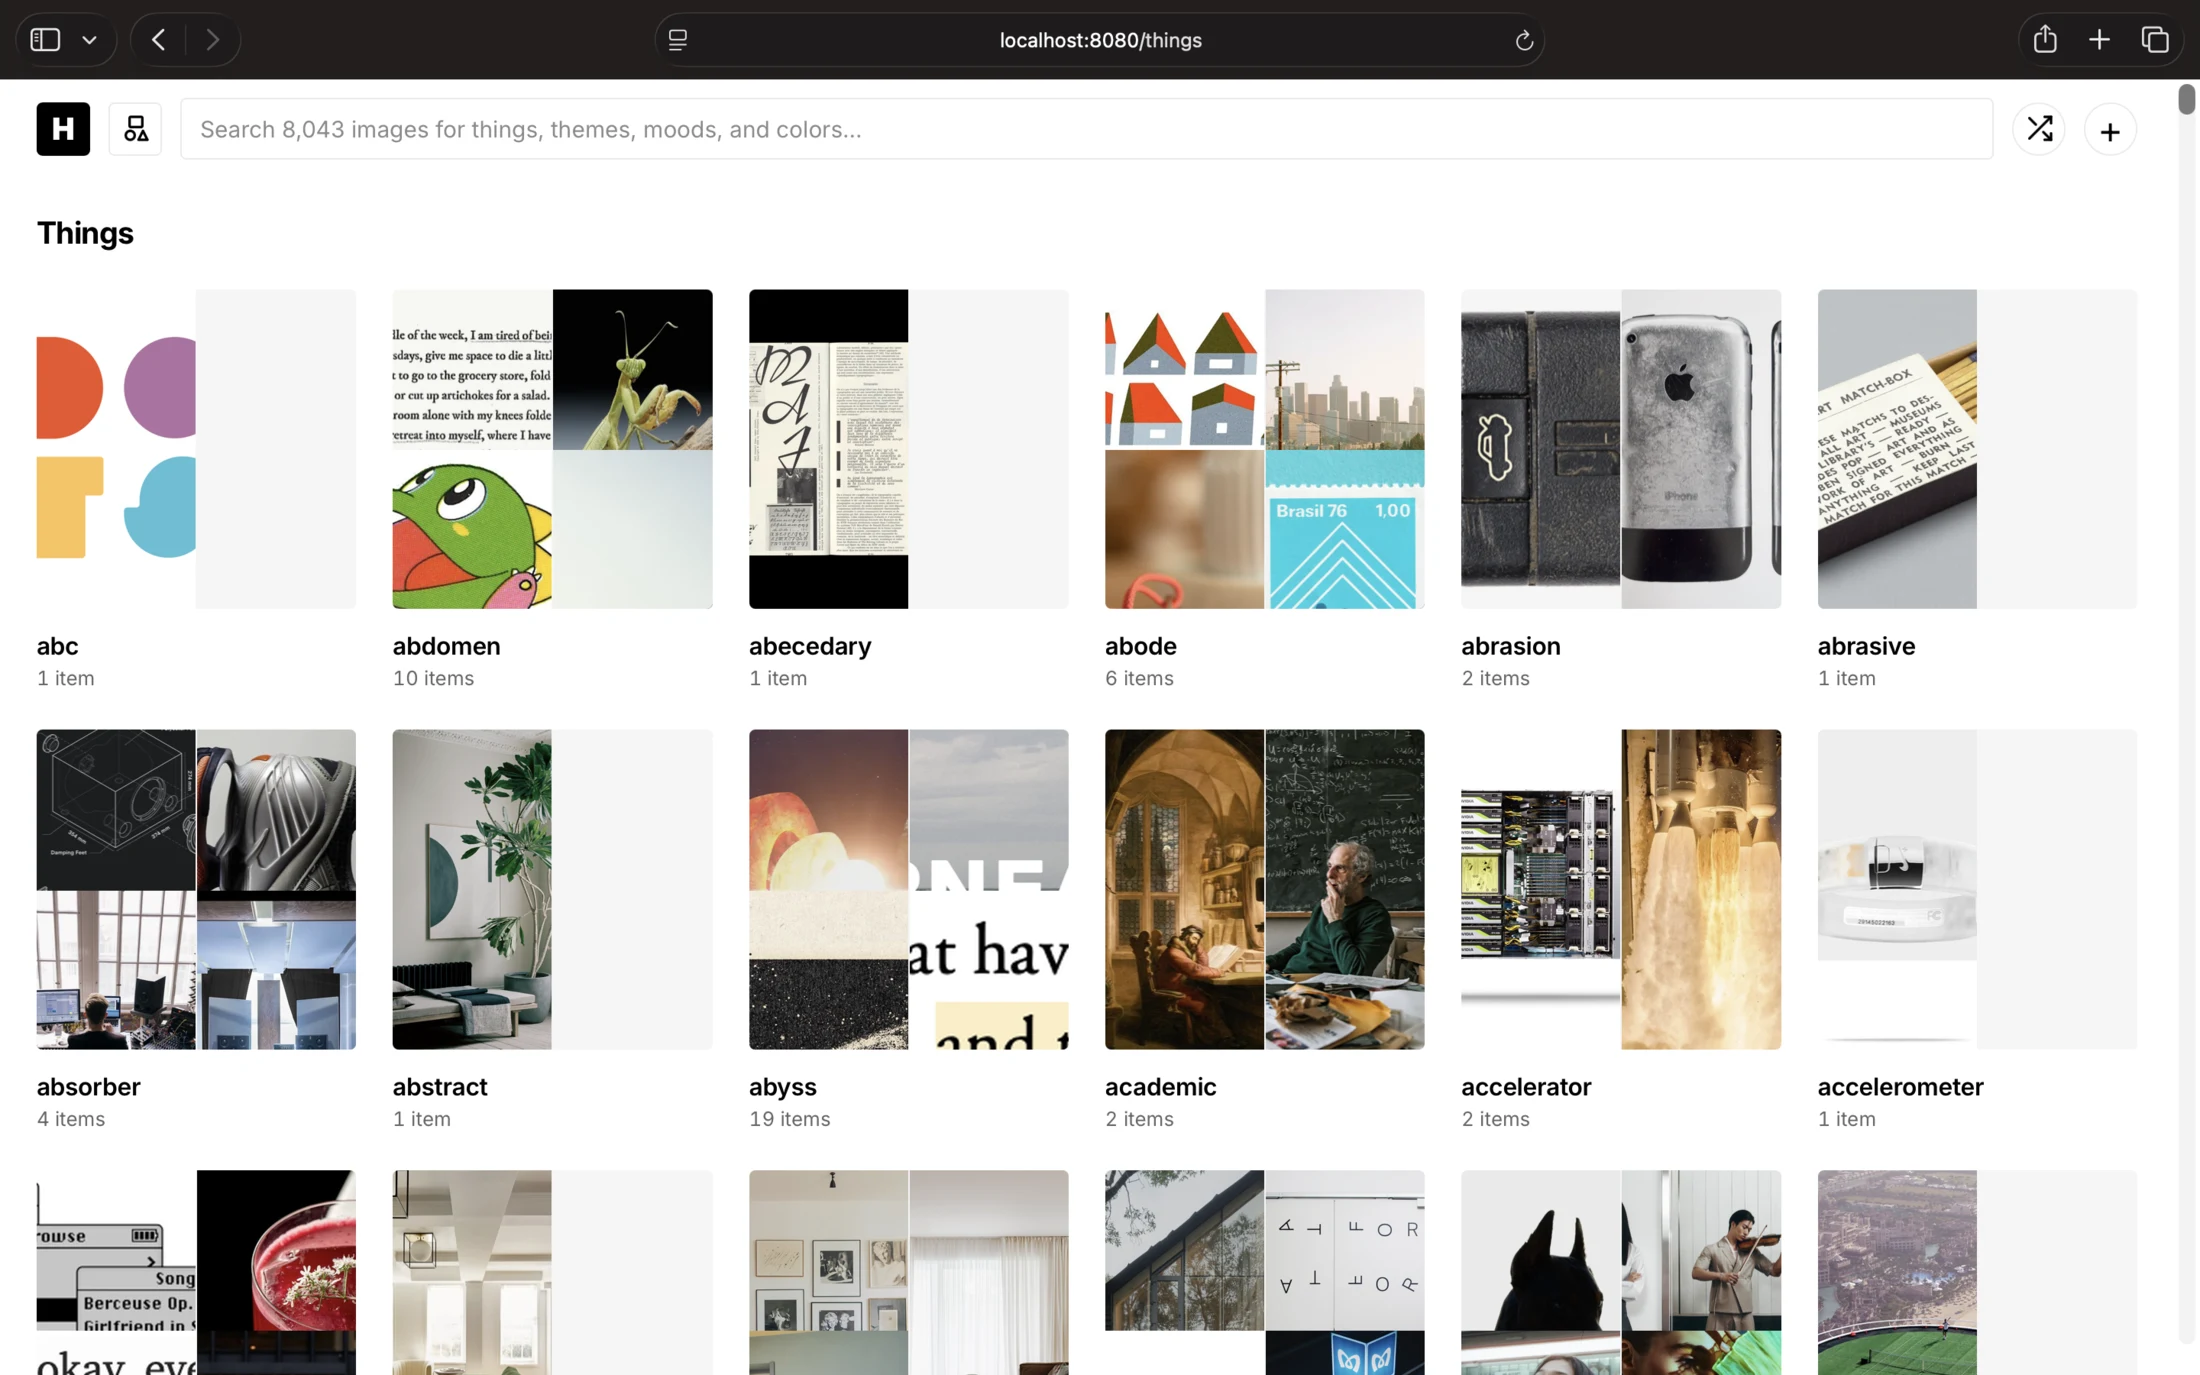This screenshot has width=2200, height=1375.
Task: Go back with browser back arrow
Action: (x=158, y=40)
